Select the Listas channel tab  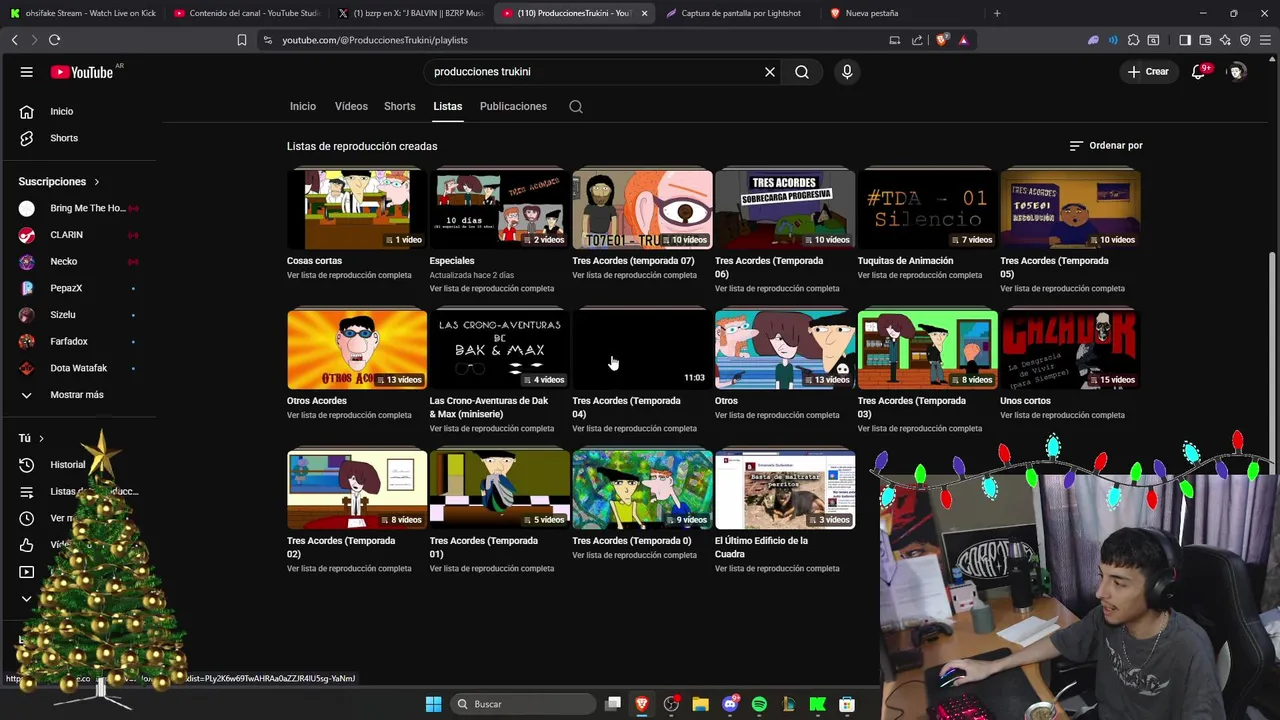[448, 106]
